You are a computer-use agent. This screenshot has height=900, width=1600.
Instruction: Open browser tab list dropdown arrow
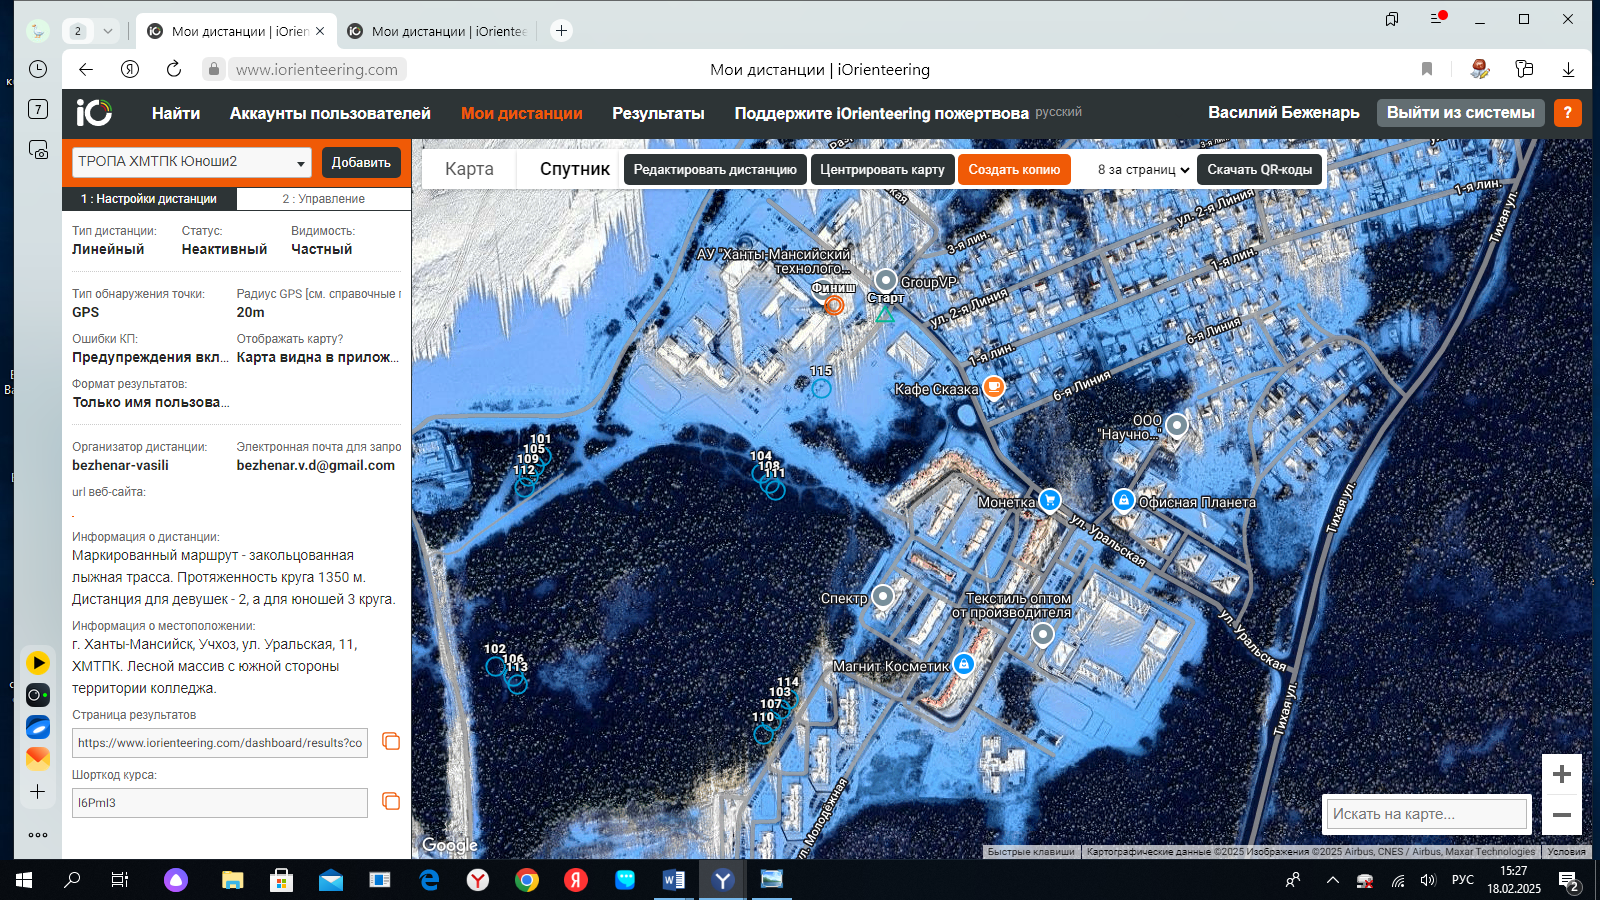108,31
